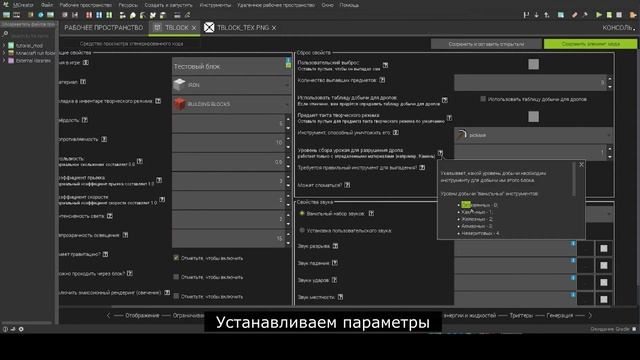
Task: Open help icon beside Звук местности
Action: click(x=340, y=297)
